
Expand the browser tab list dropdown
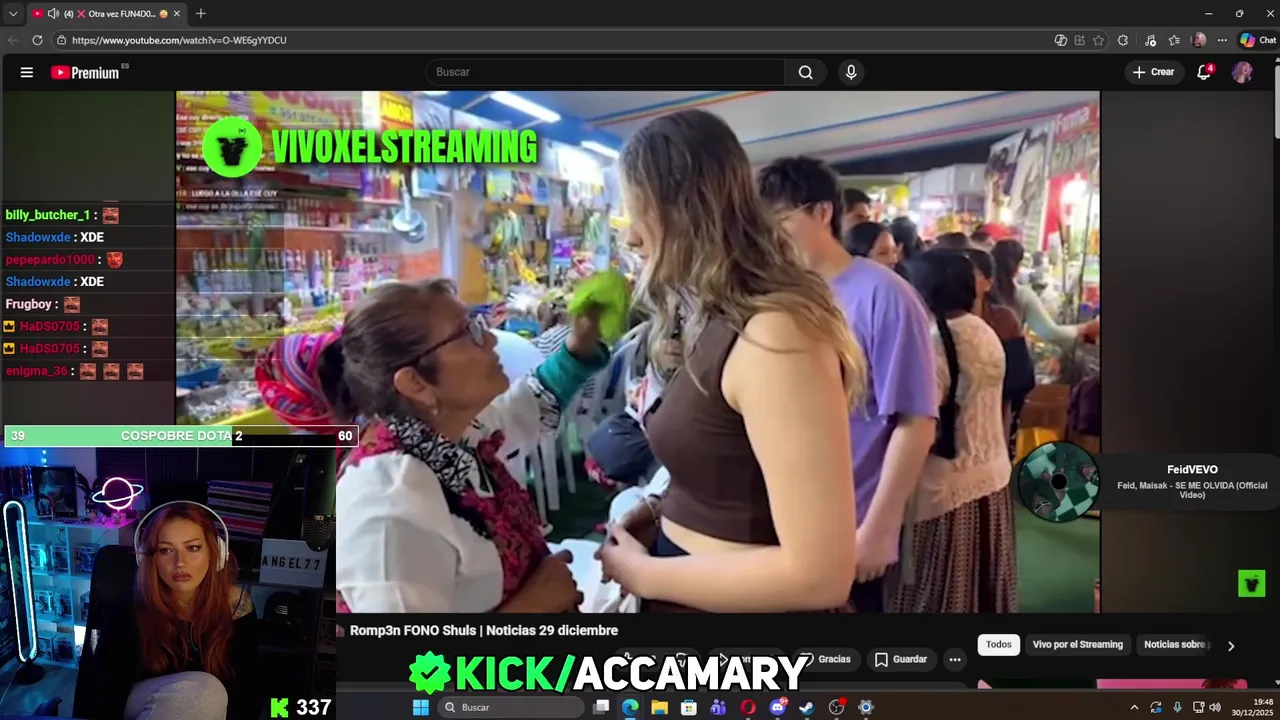point(13,13)
